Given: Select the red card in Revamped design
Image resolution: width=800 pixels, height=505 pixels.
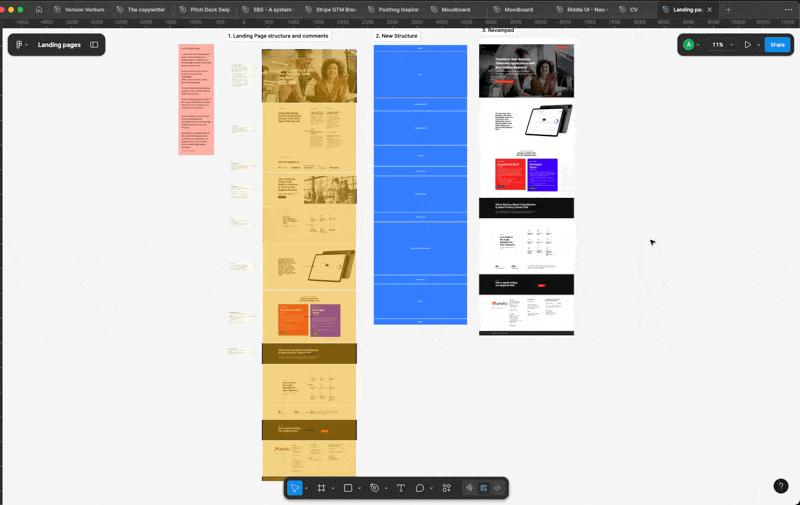Looking at the screenshot, I should point(510,174).
